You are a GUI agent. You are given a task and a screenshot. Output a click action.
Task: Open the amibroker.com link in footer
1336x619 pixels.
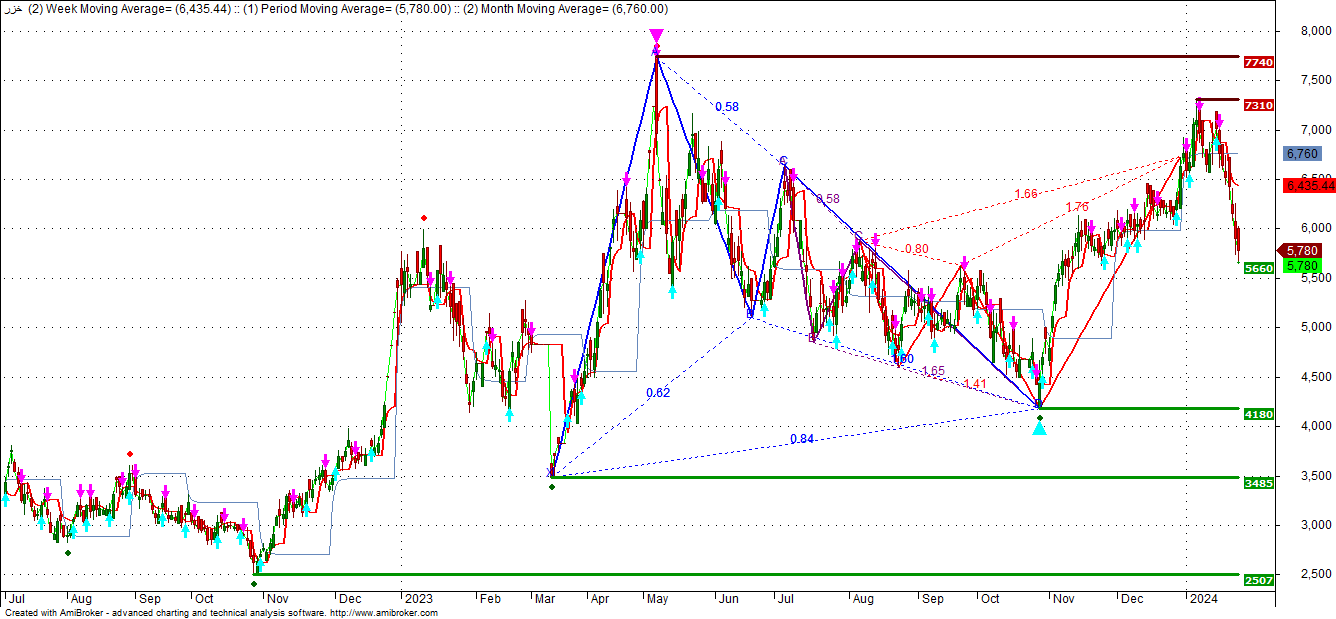click(x=383, y=613)
